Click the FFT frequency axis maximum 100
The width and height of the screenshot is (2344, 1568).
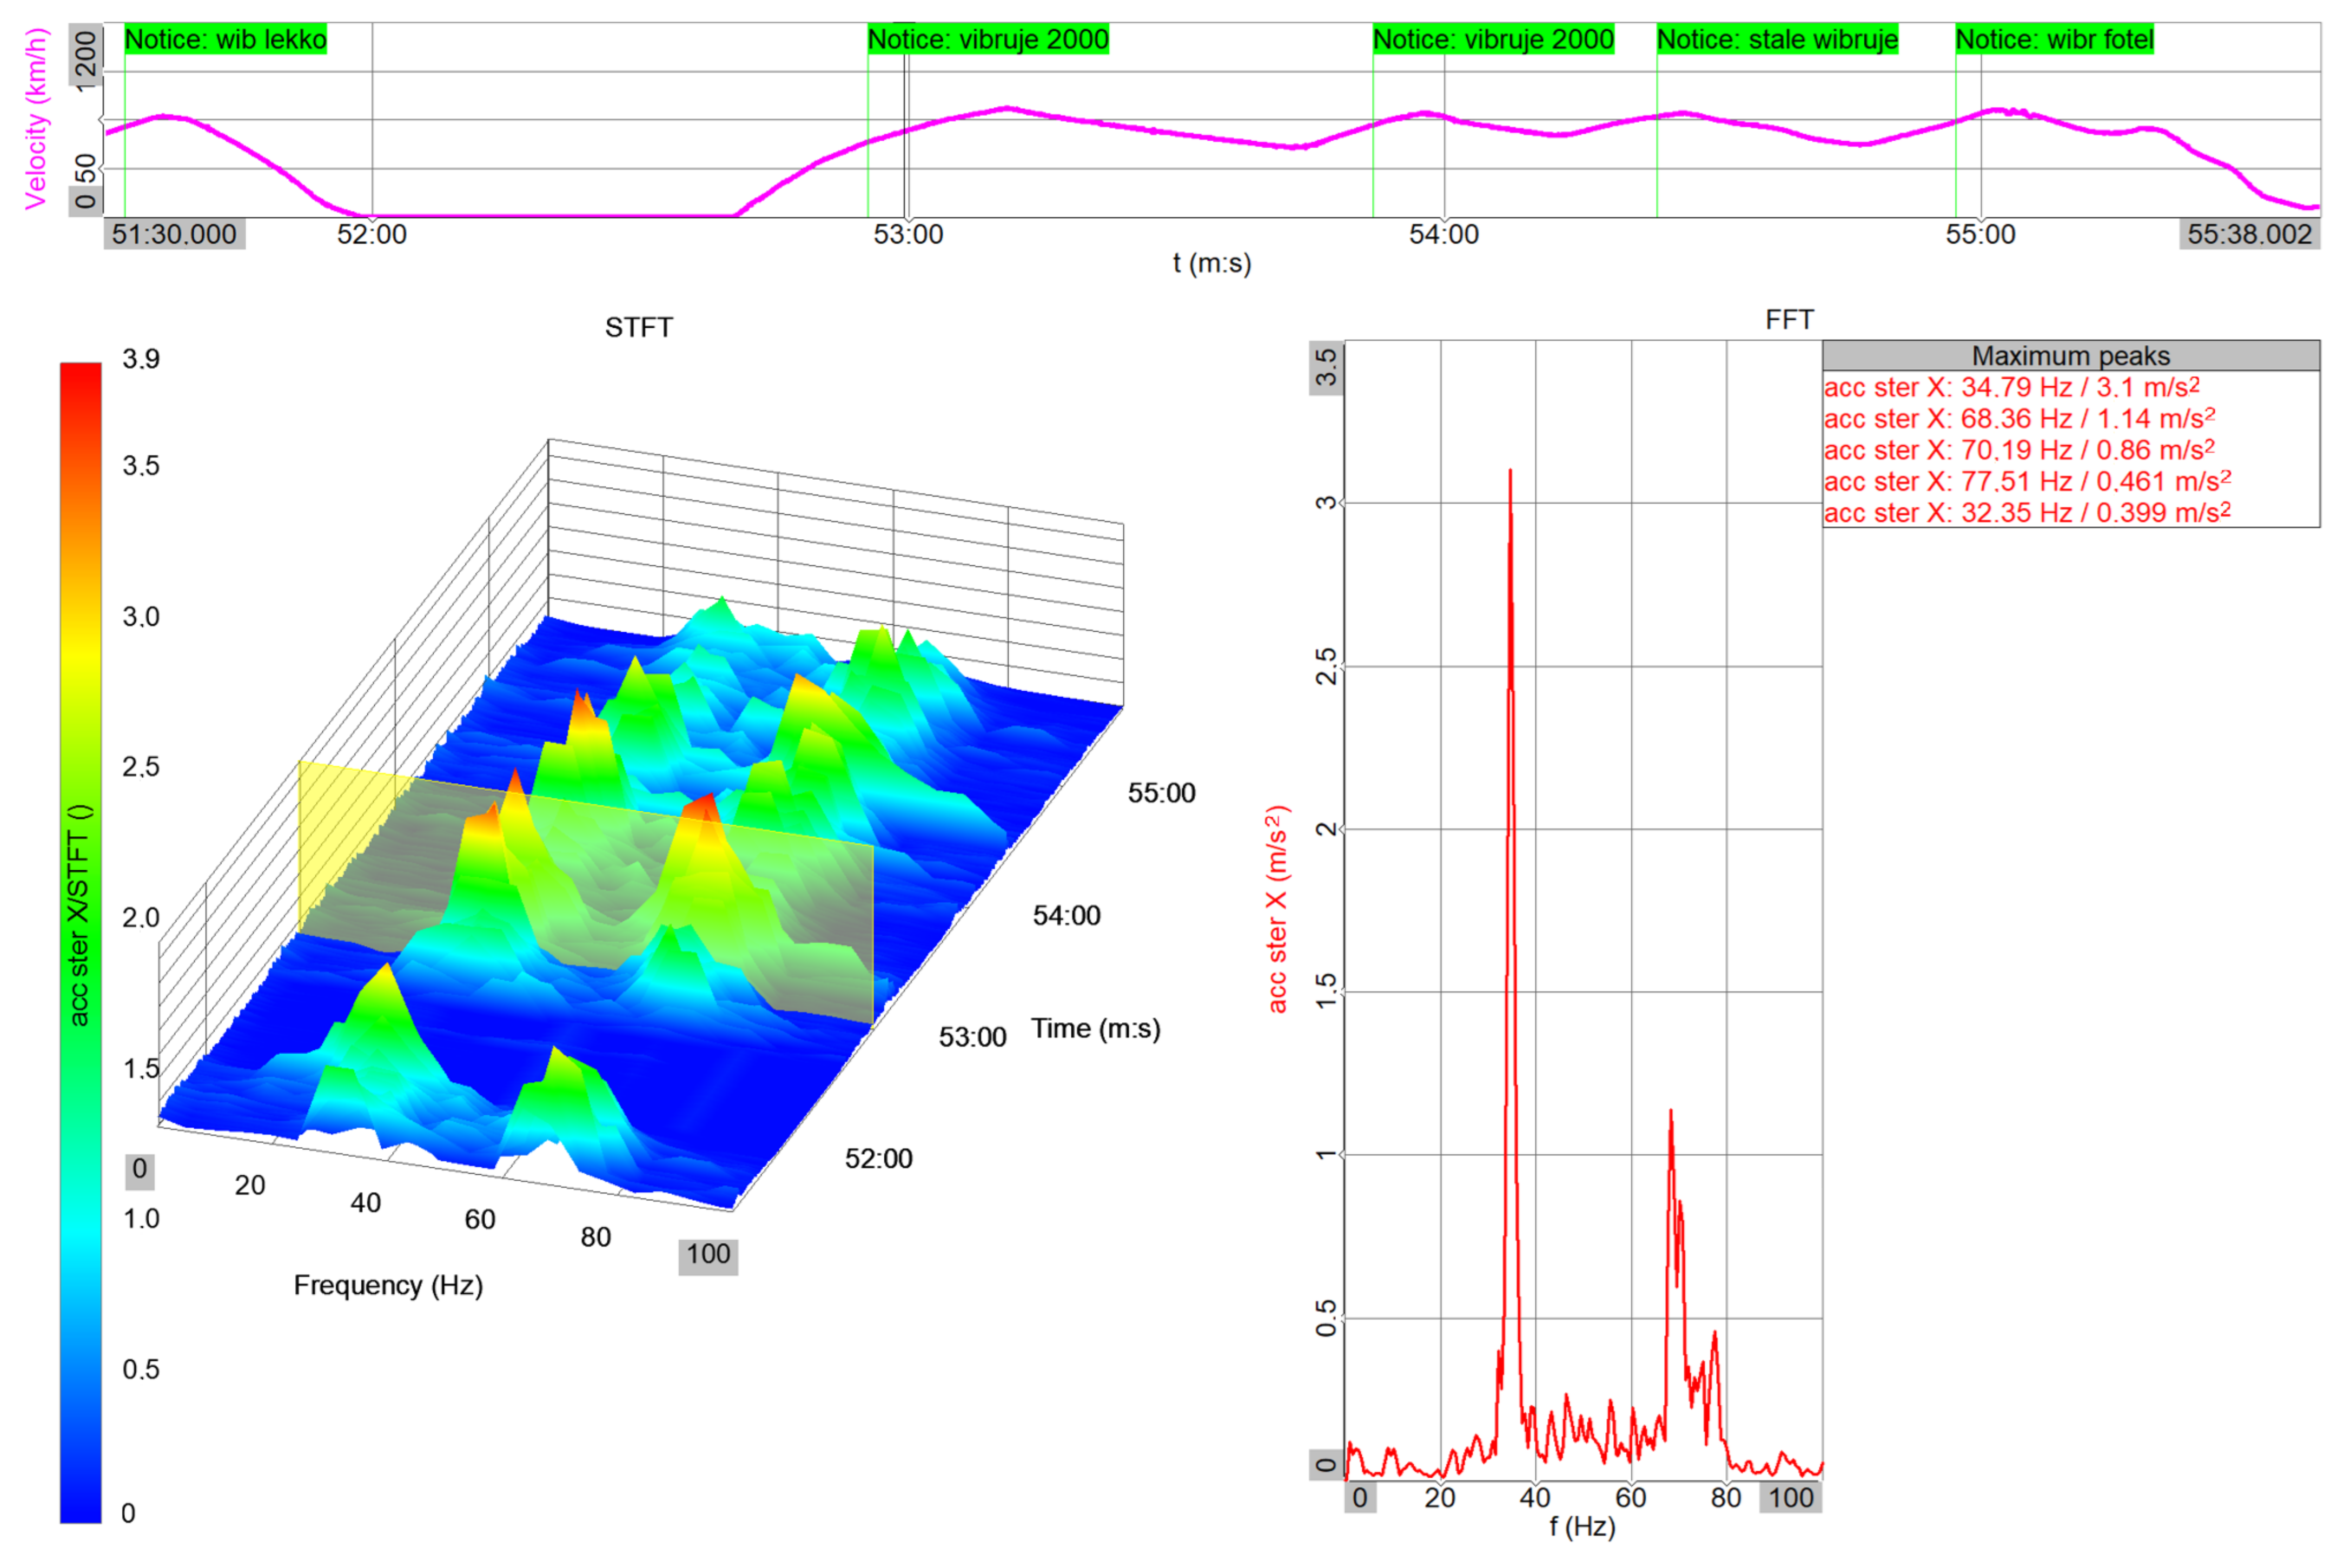[1790, 1498]
